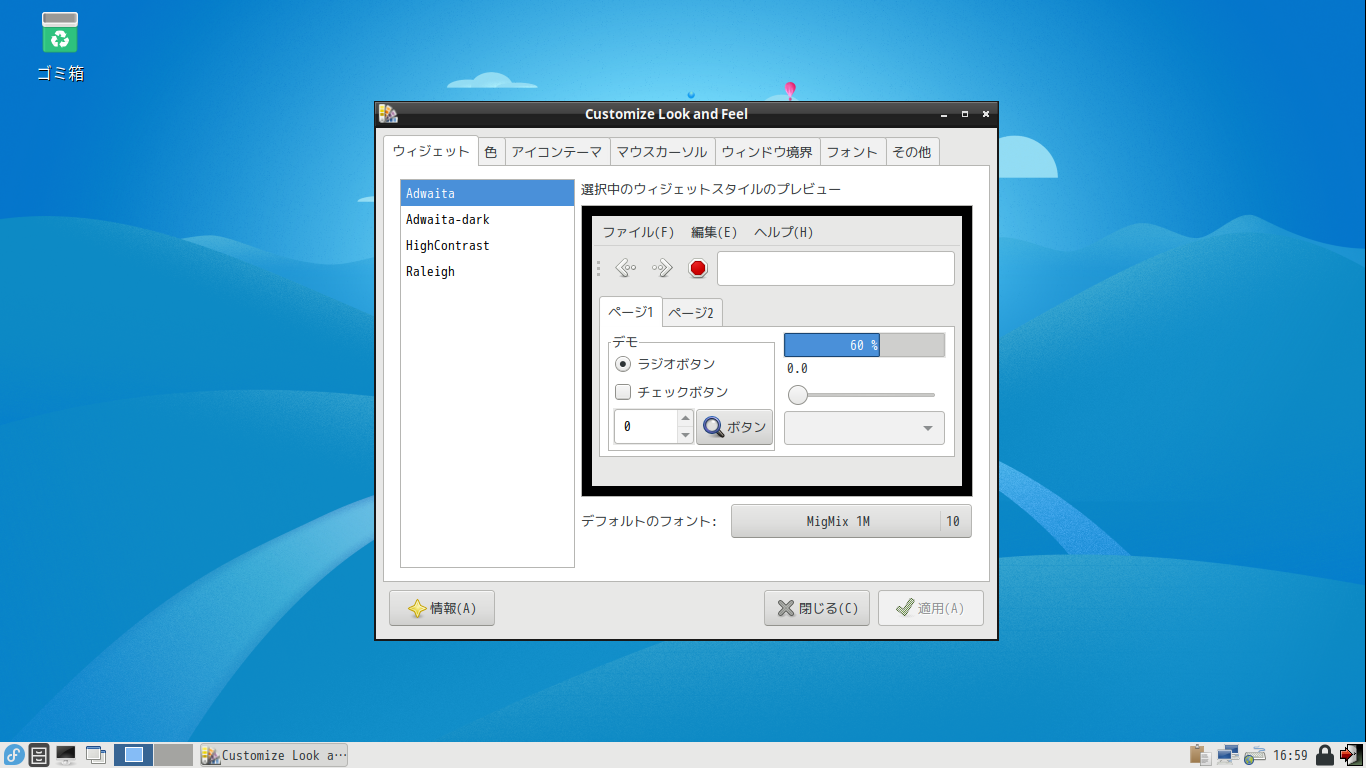Open the network connections tray icon
The image size is (1366, 768).
click(1228, 755)
